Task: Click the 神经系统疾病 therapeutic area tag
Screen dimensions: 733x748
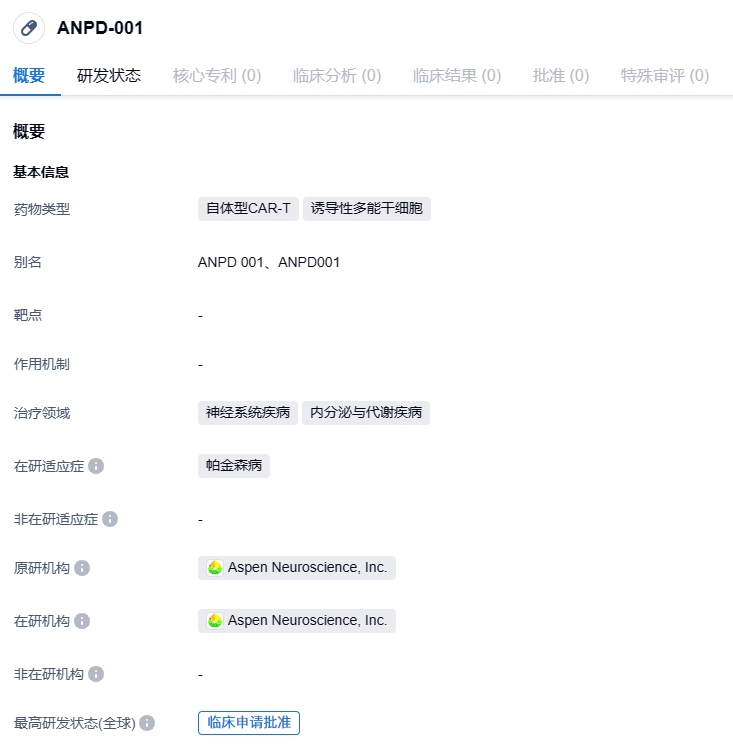Action: click(248, 413)
